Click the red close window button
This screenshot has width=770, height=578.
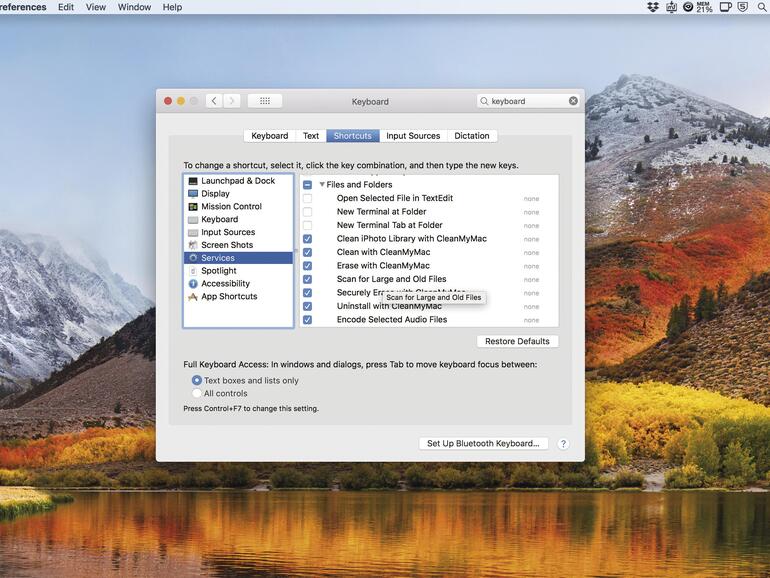[x=168, y=101]
